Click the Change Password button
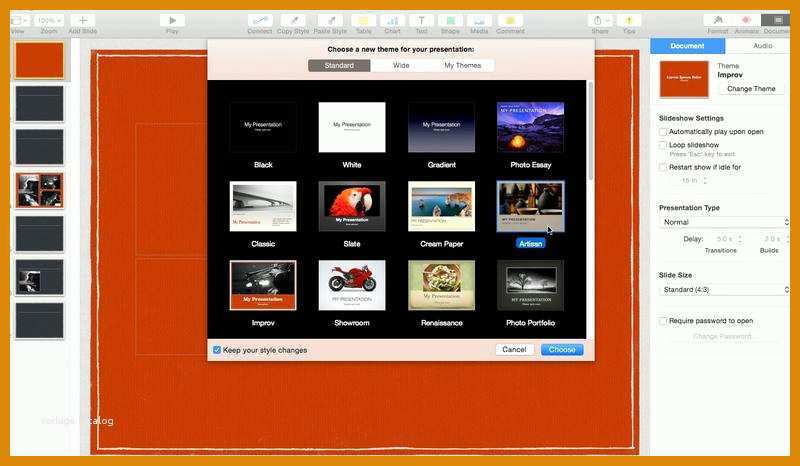This screenshot has height=466, width=800. coord(722,336)
